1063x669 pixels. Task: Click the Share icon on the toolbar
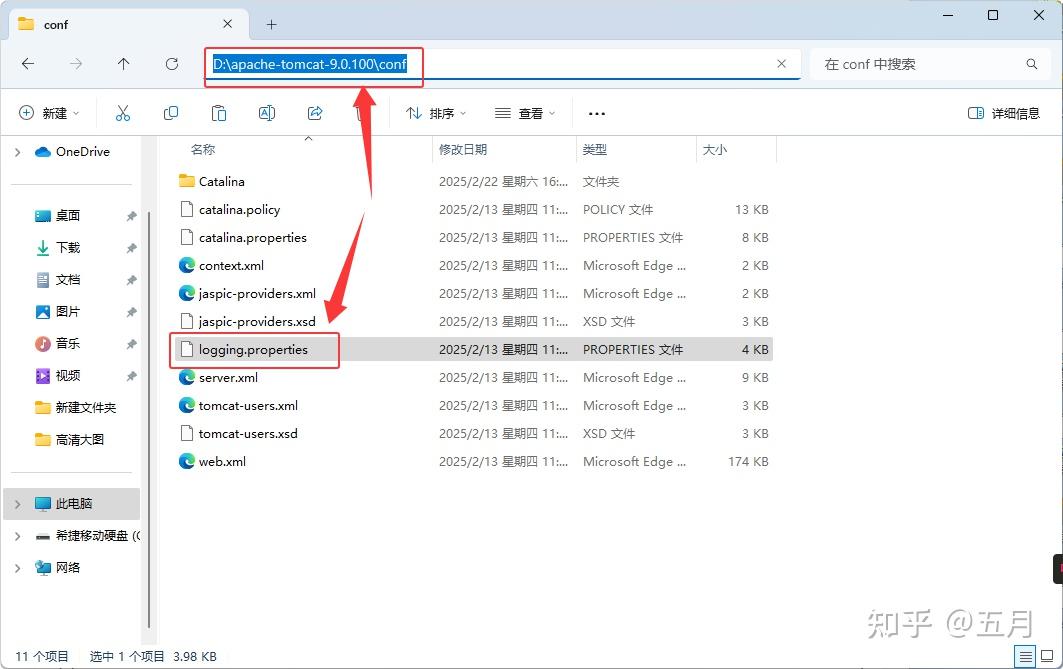(315, 113)
